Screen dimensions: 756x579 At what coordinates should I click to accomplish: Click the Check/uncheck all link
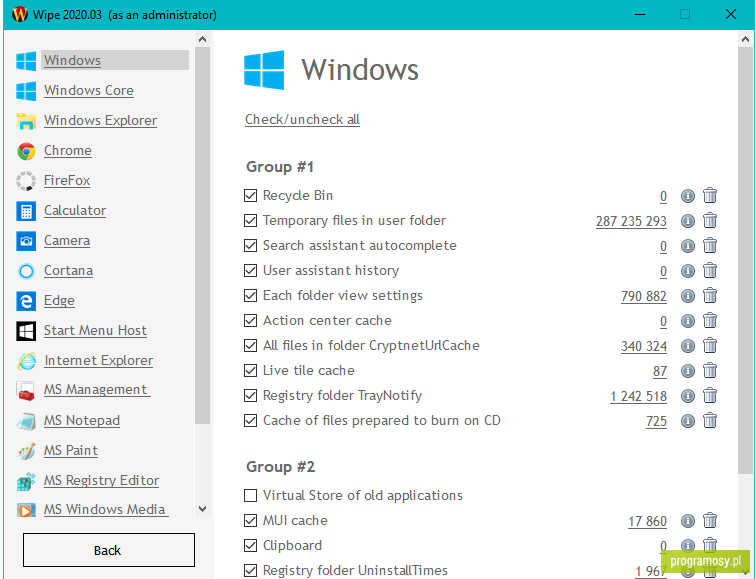tap(302, 120)
